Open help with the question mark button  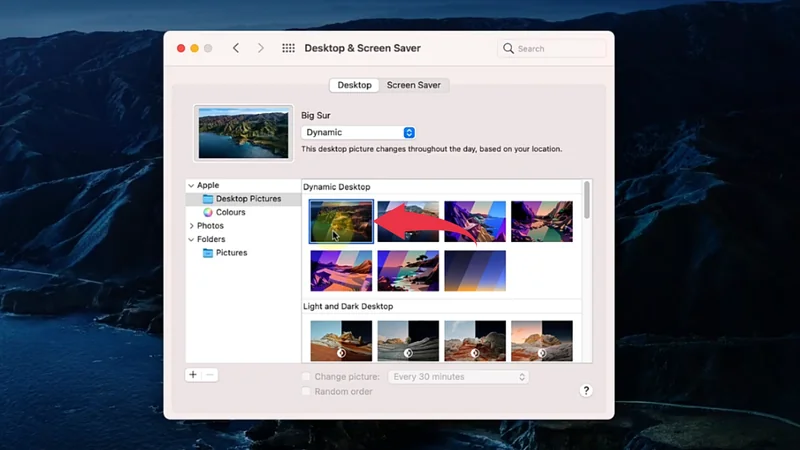point(586,391)
